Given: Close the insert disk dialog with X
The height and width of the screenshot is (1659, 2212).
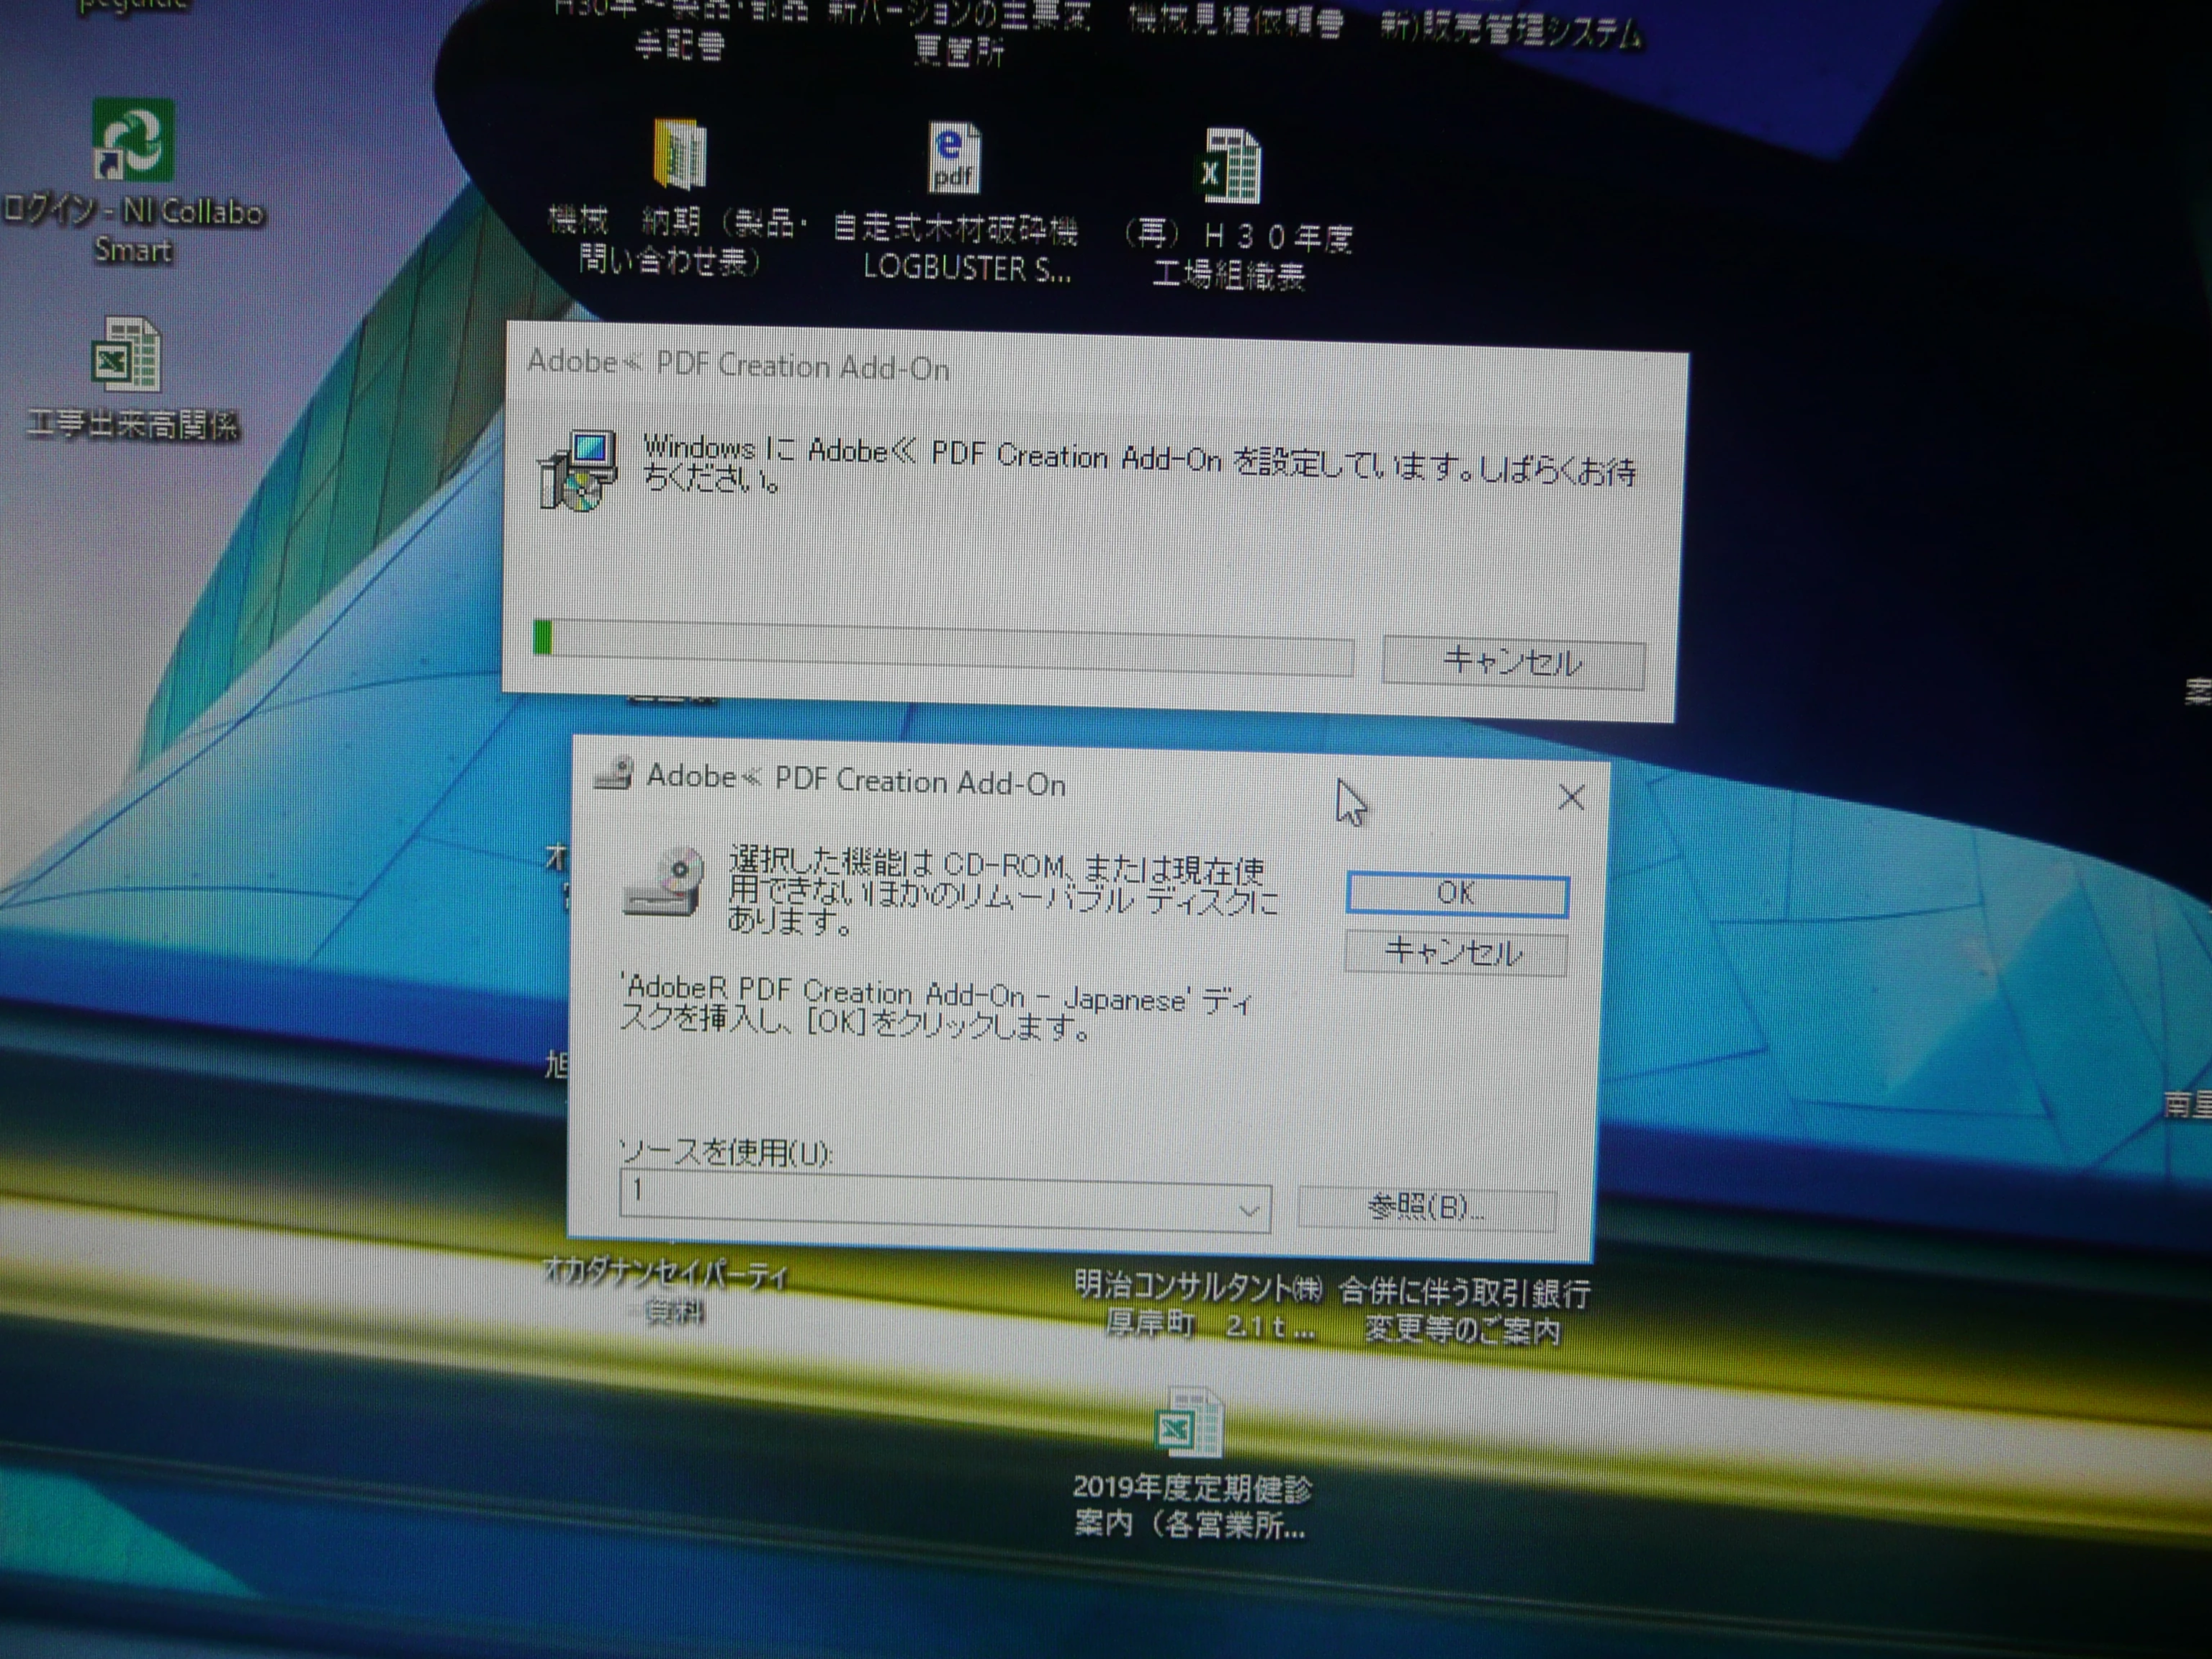Looking at the screenshot, I should pyautogui.click(x=1571, y=797).
